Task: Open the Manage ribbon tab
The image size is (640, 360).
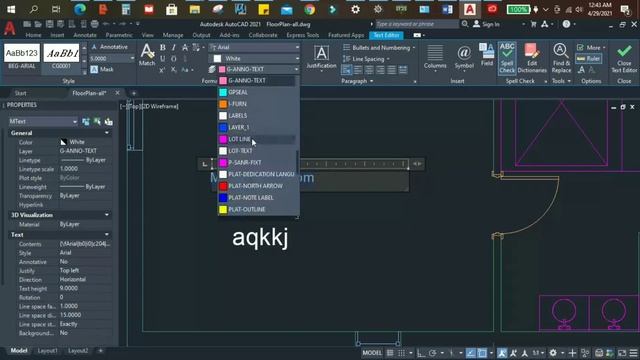Action: pyautogui.click(x=173, y=35)
